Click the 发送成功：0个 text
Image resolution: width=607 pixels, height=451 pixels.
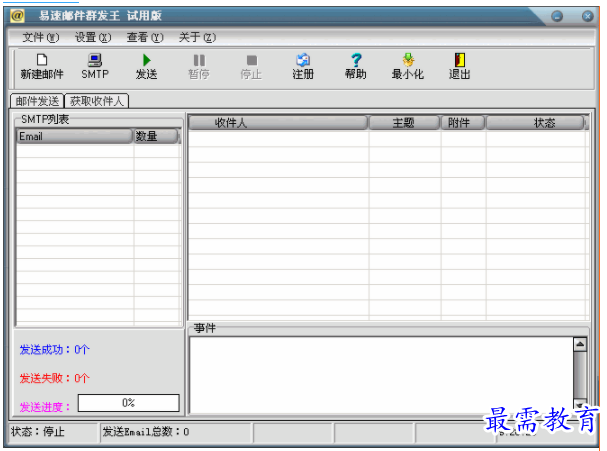55,350
